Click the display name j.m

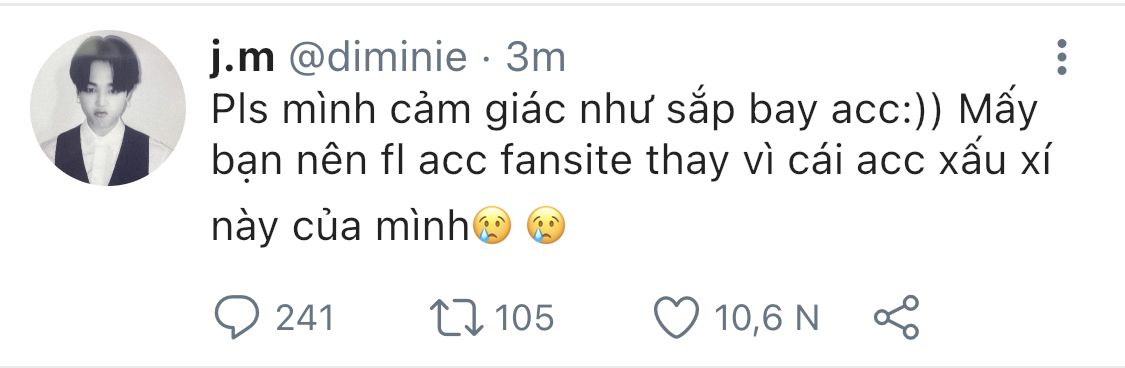[243, 57]
